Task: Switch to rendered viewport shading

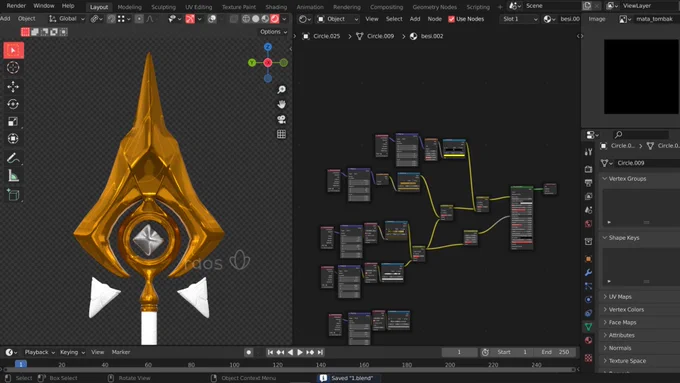Action: 275,19
